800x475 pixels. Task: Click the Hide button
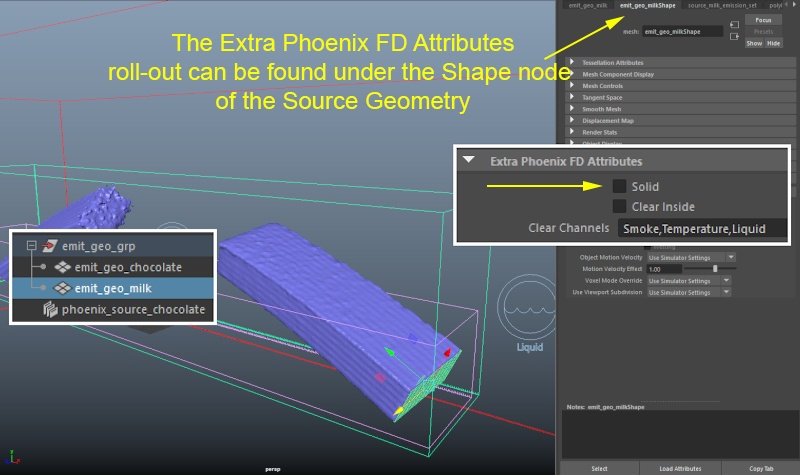point(773,43)
